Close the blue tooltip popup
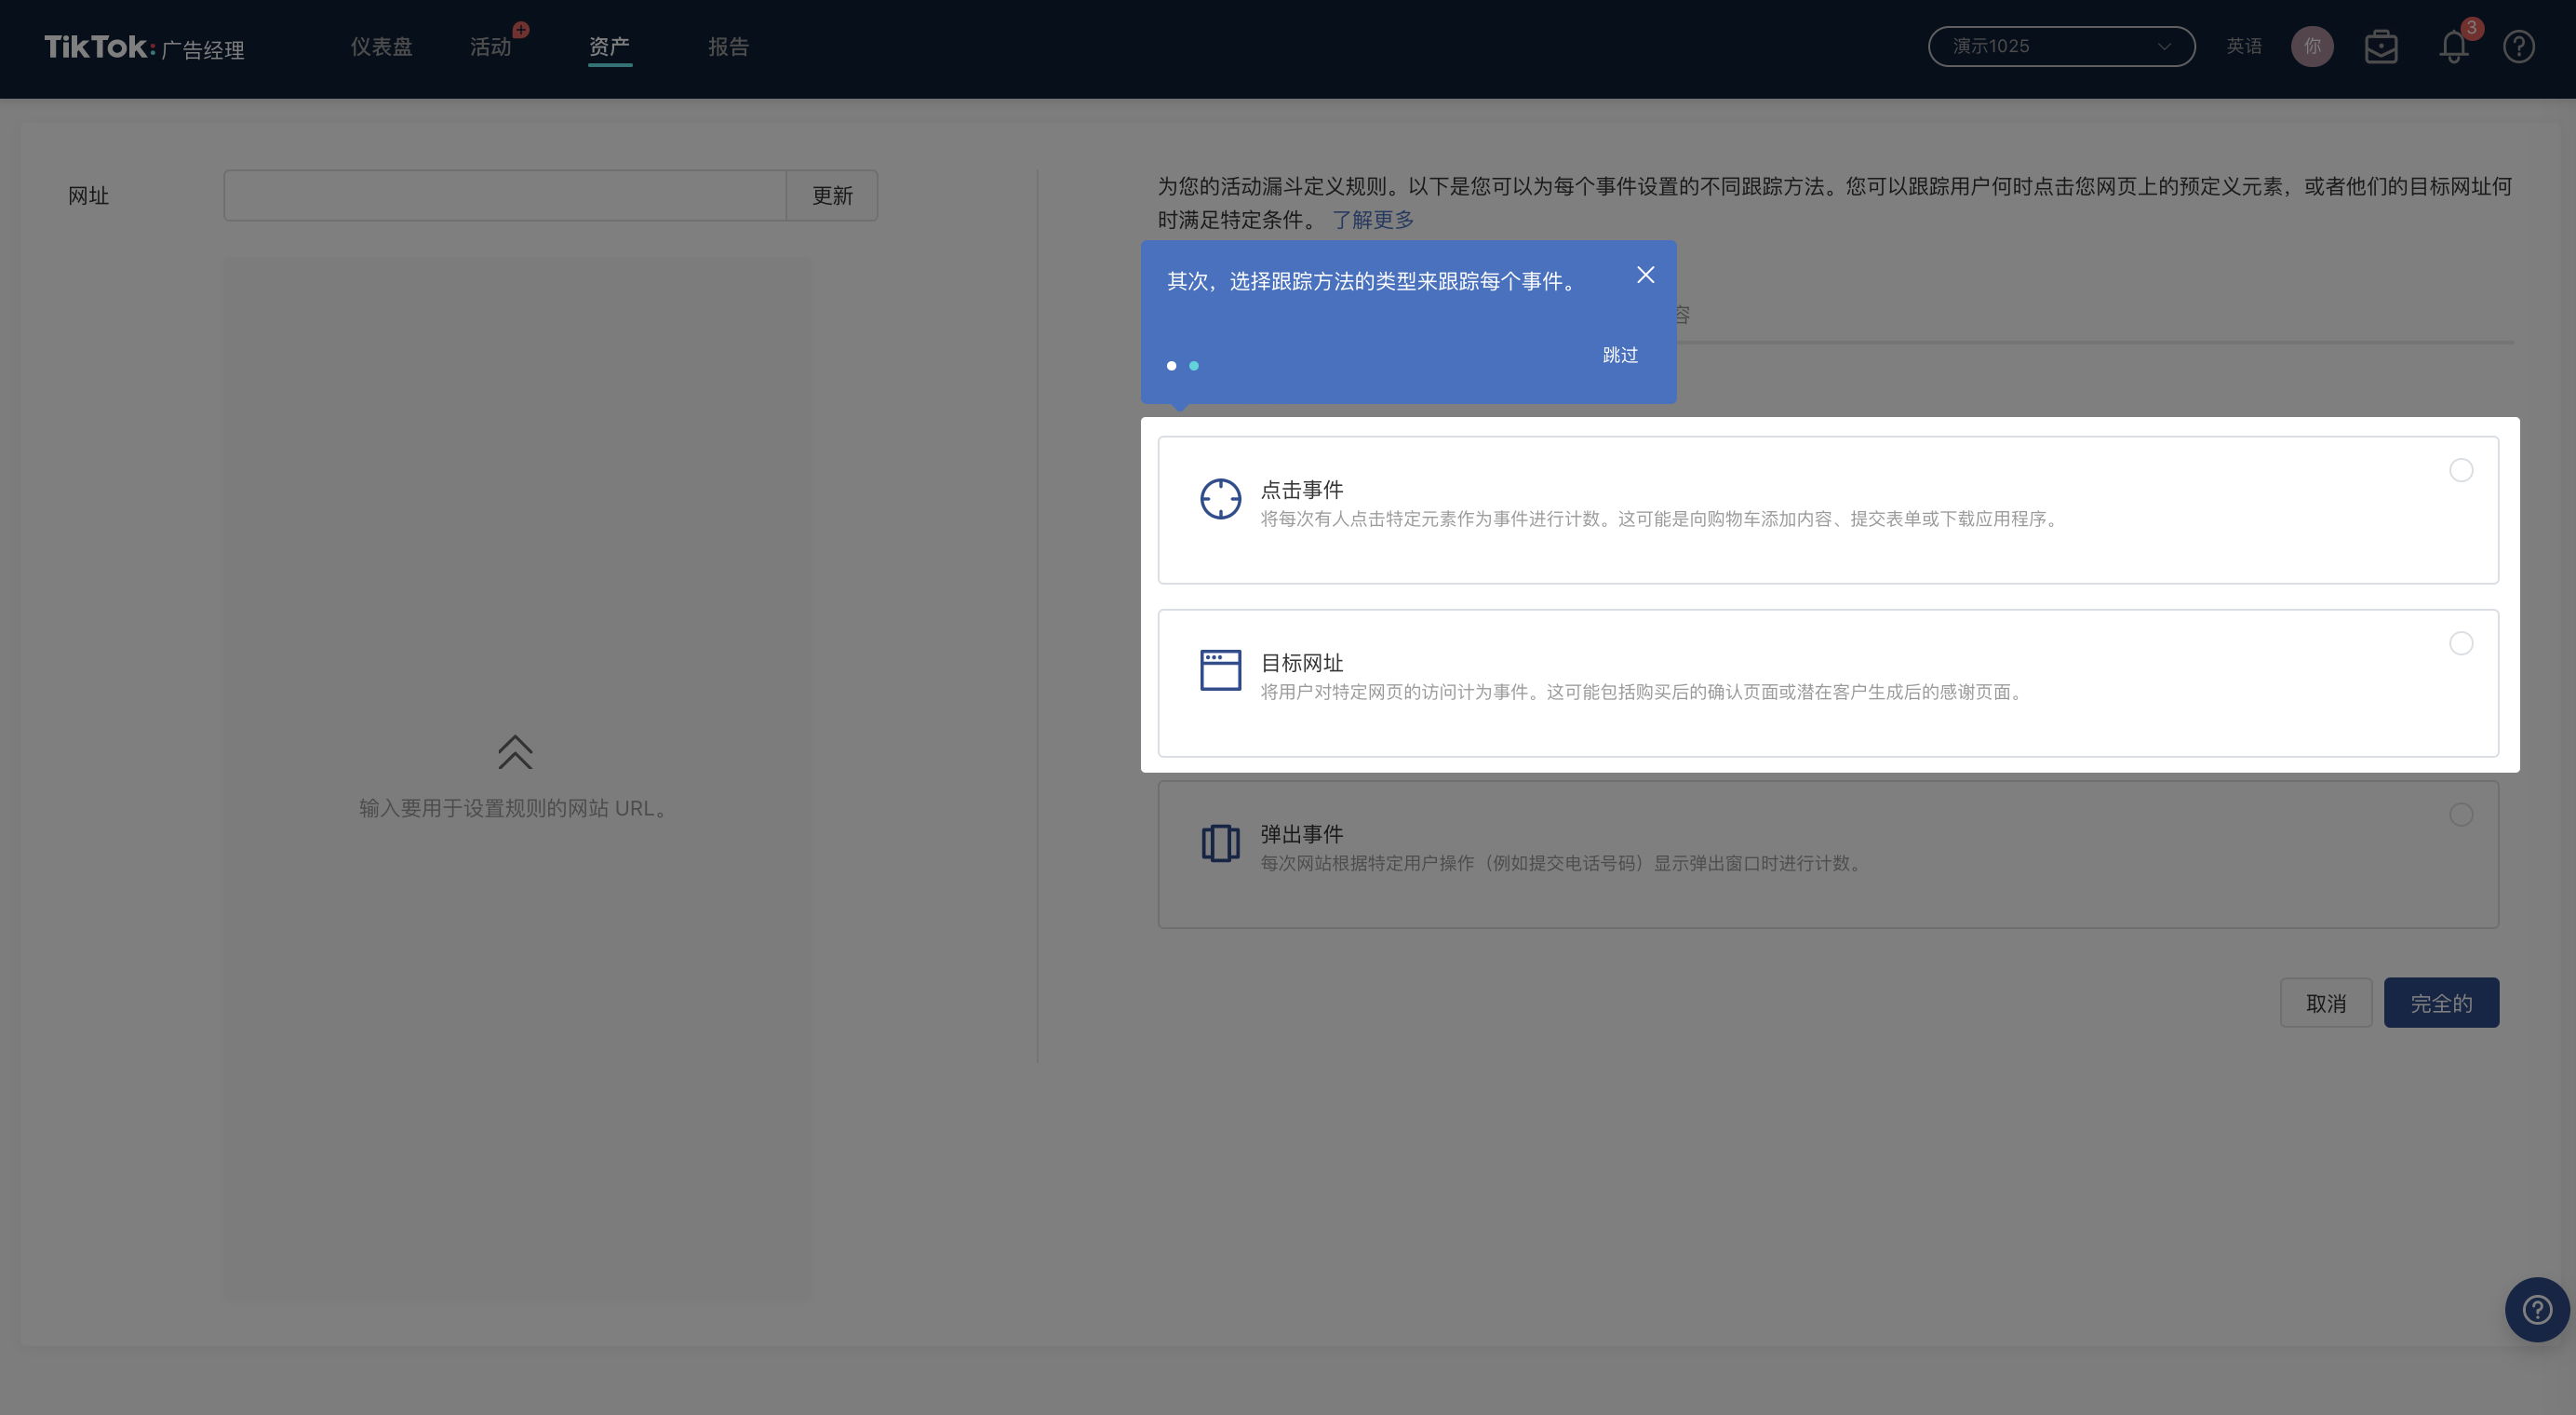2576x1415 pixels. (x=1645, y=275)
